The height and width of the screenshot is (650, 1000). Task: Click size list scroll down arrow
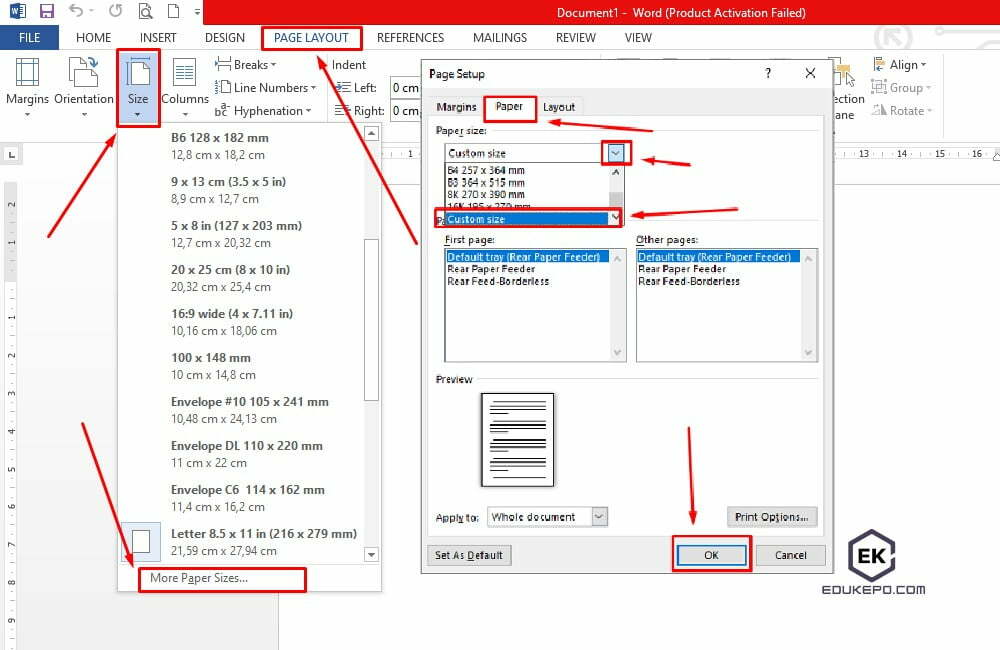click(372, 554)
